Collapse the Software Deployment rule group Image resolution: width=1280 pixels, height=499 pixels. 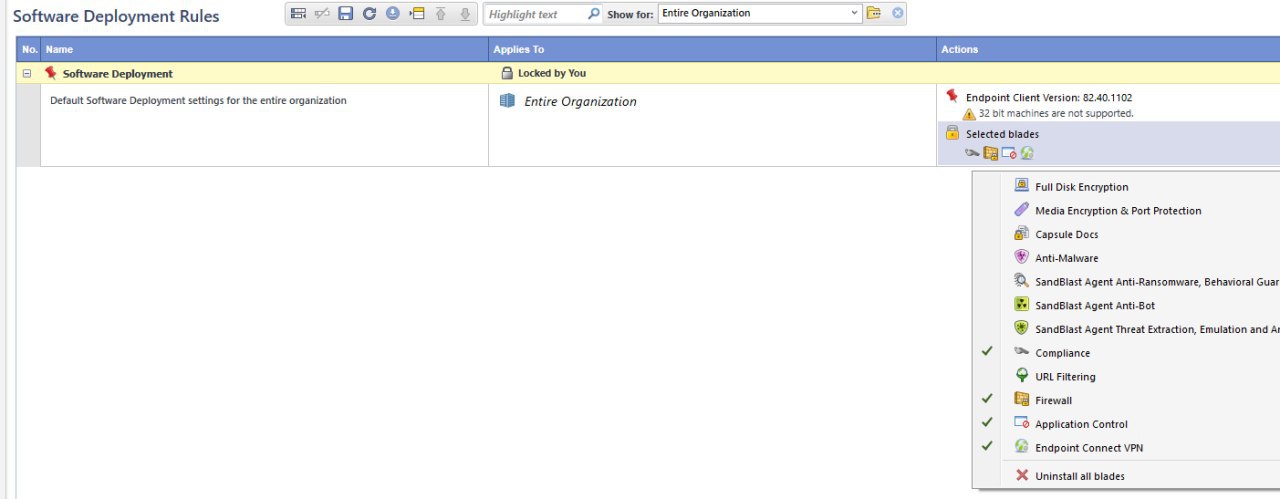point(27,73)
